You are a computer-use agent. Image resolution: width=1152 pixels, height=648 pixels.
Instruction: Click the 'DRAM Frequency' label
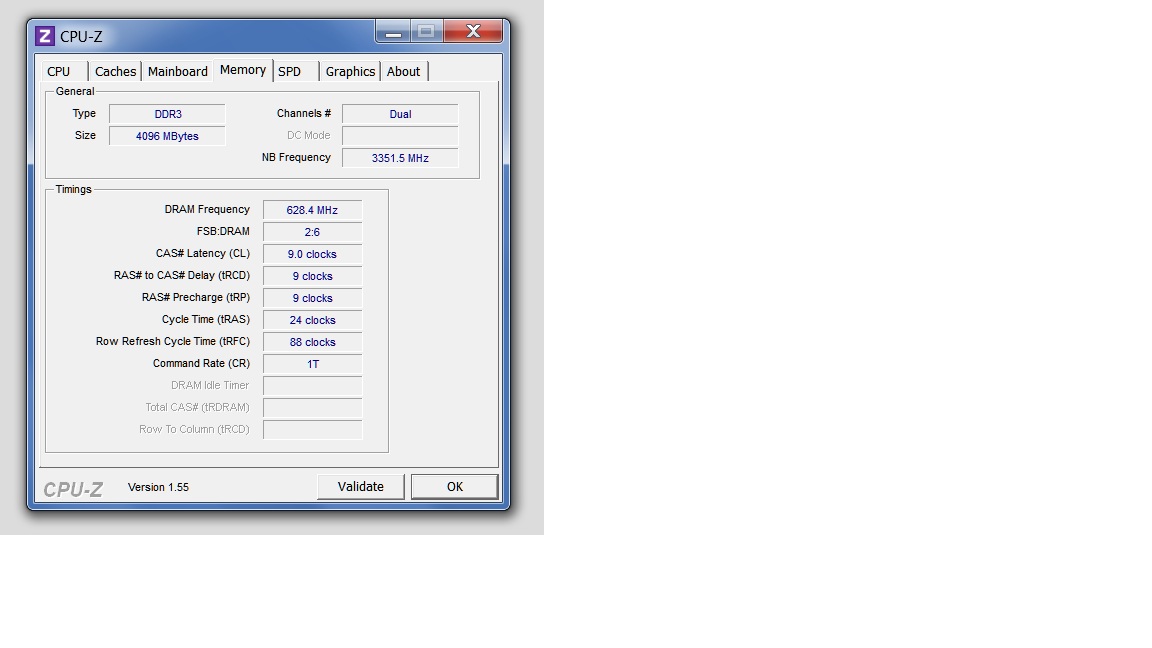point(207,209)
